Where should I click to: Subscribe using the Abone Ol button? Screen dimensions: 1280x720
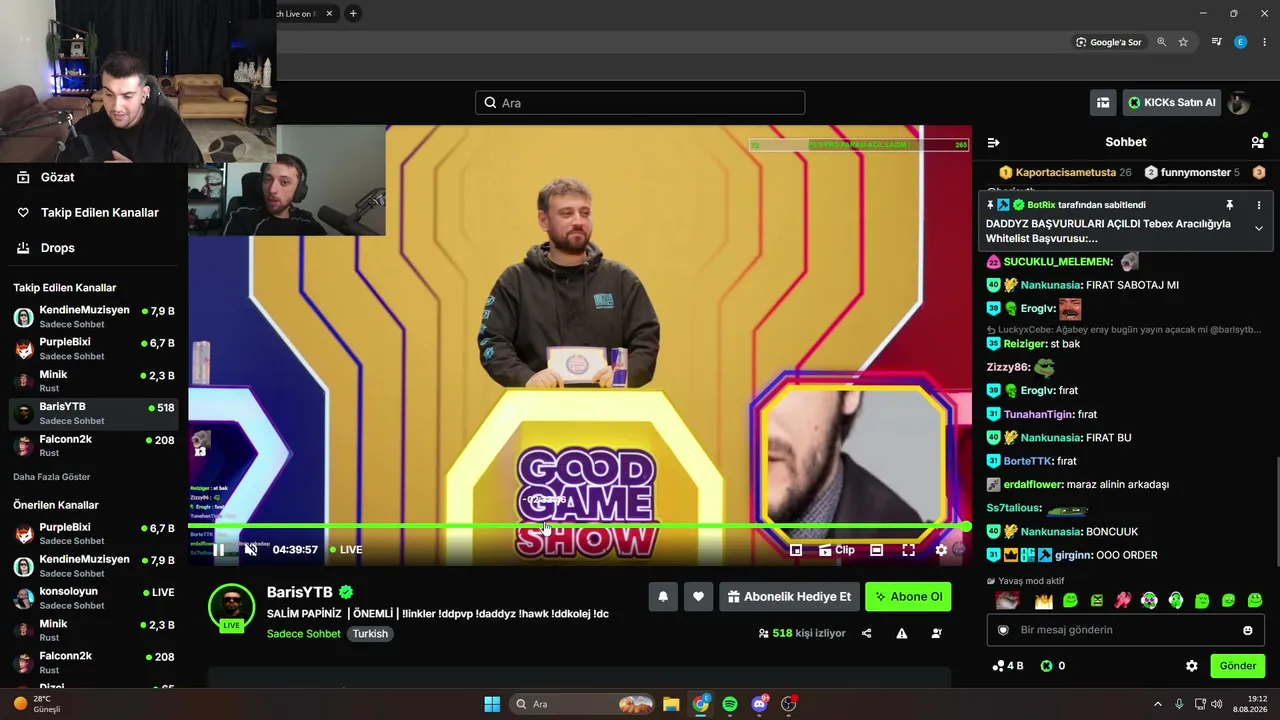(908, 597)
